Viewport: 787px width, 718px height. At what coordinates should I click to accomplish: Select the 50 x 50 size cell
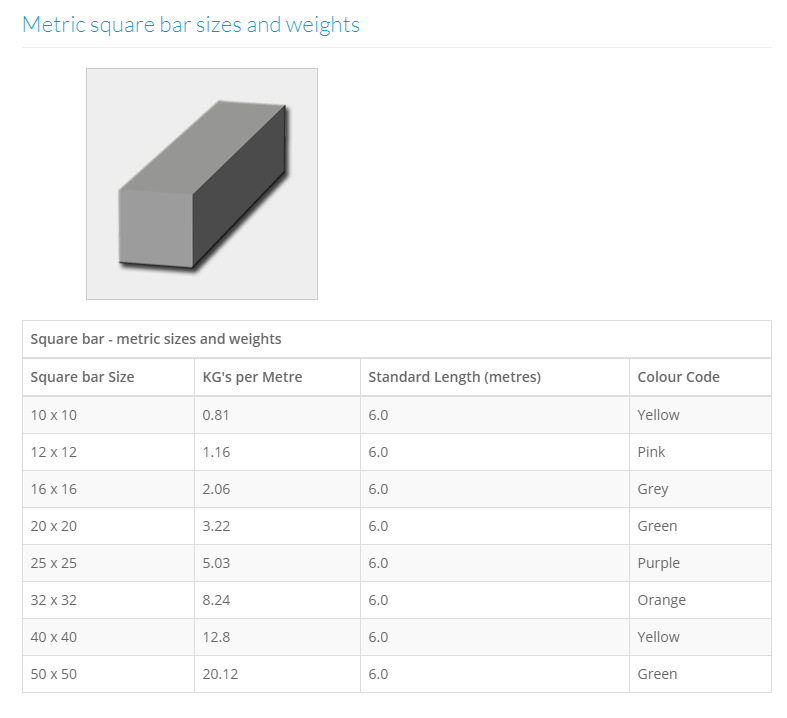tap(54, 674)
